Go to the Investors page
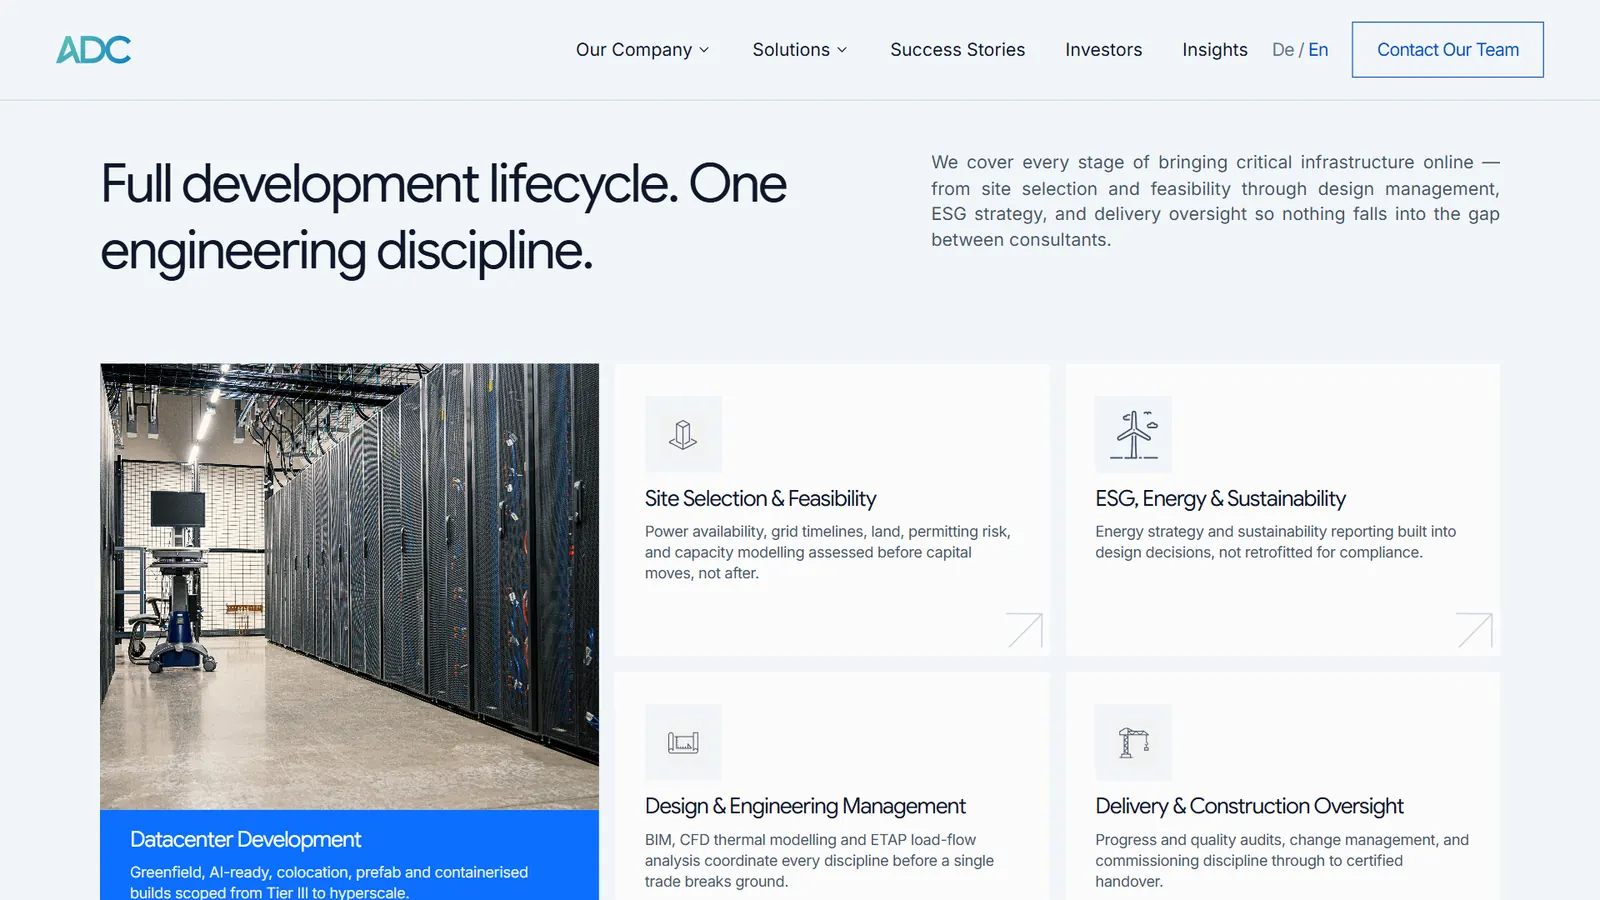Screen dimensions: 1600x900 coord(1104,50)
